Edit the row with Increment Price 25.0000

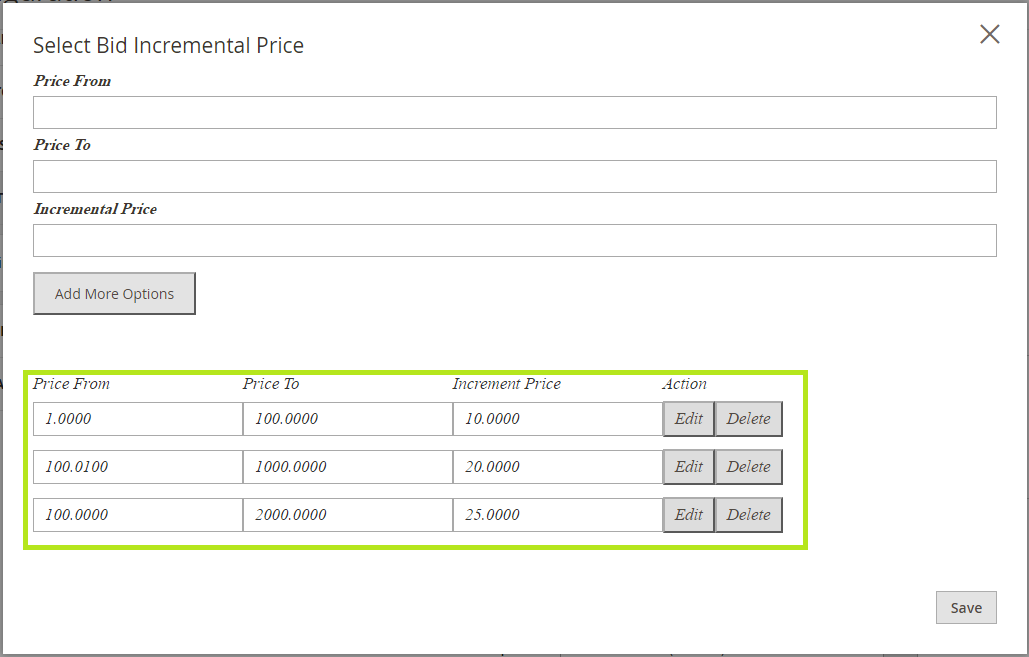(x=688, y=515)
